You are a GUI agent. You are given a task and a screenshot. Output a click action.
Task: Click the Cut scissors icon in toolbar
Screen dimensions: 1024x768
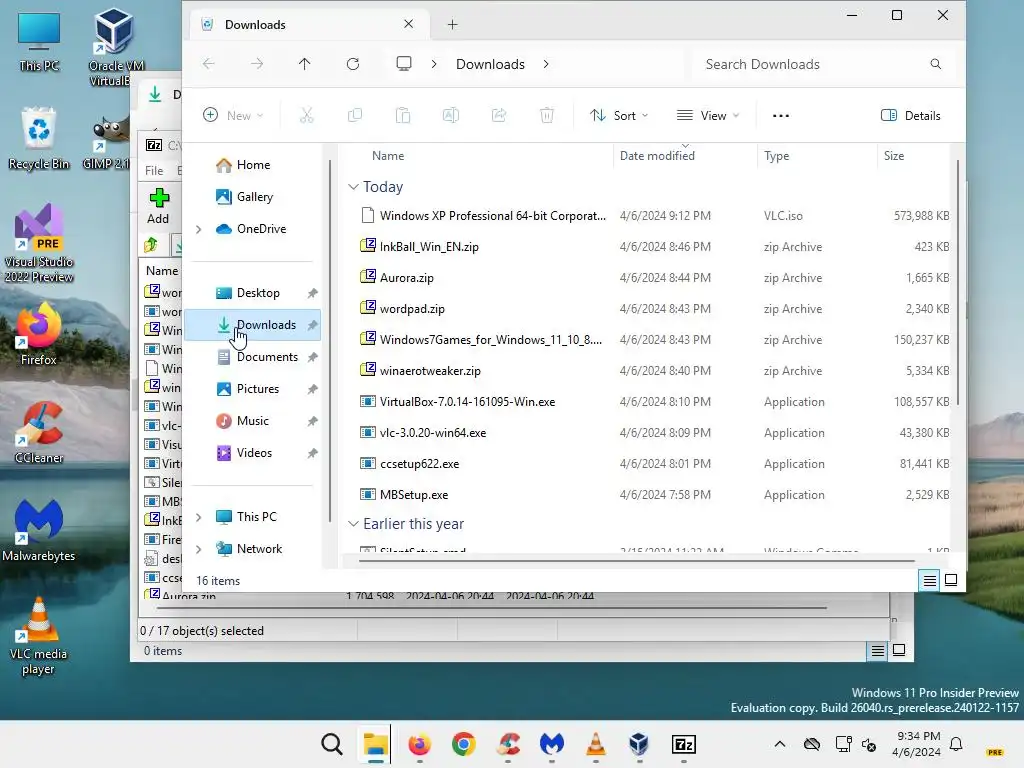[306, 116]
